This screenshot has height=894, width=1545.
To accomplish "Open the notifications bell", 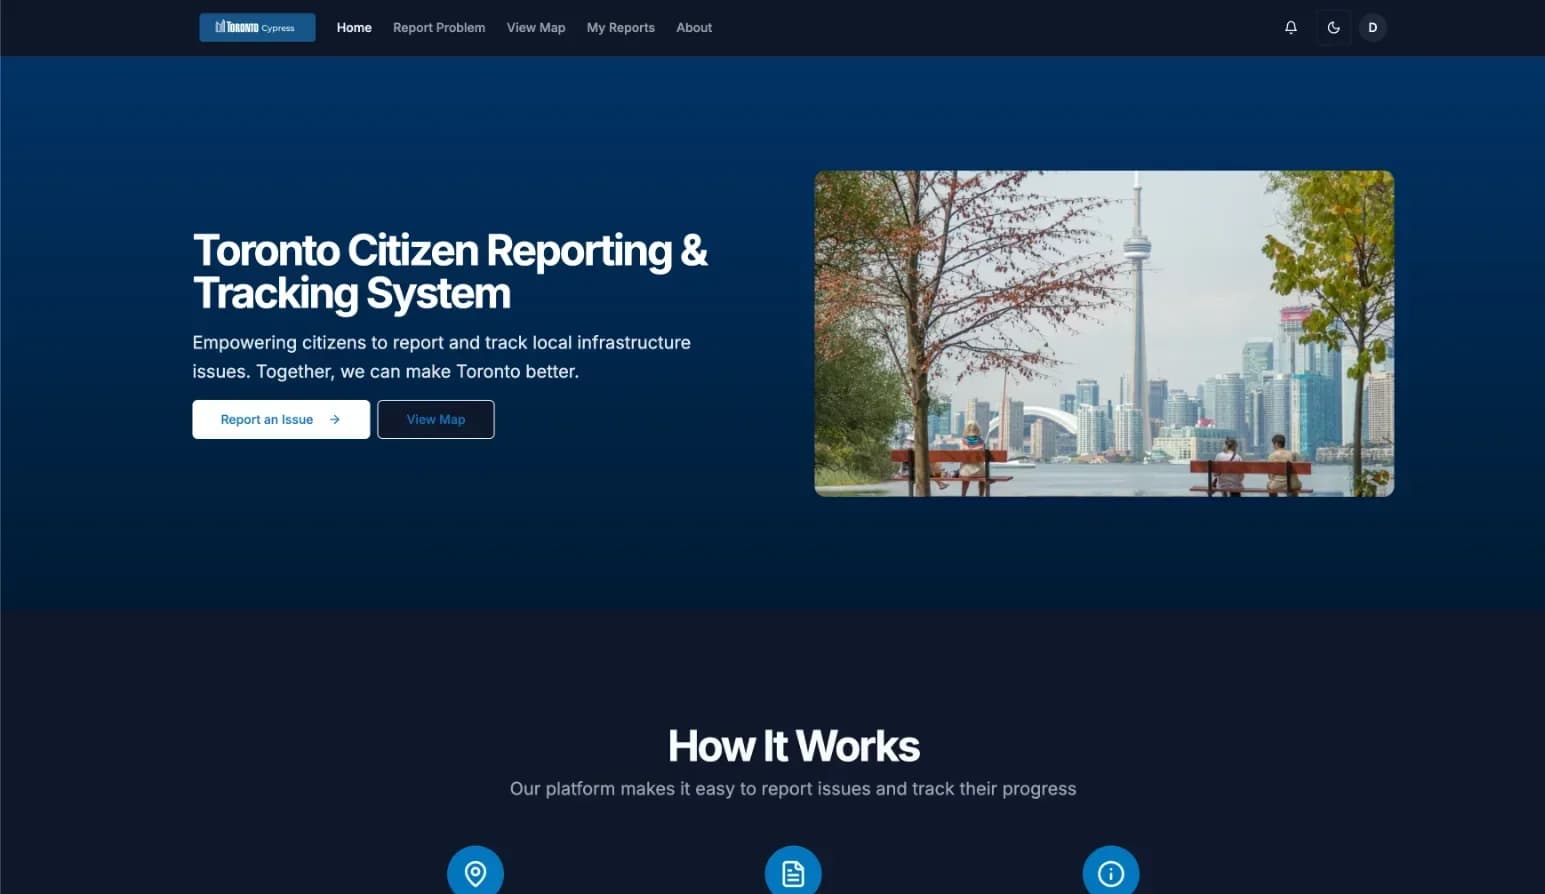I will (1291, 27).
